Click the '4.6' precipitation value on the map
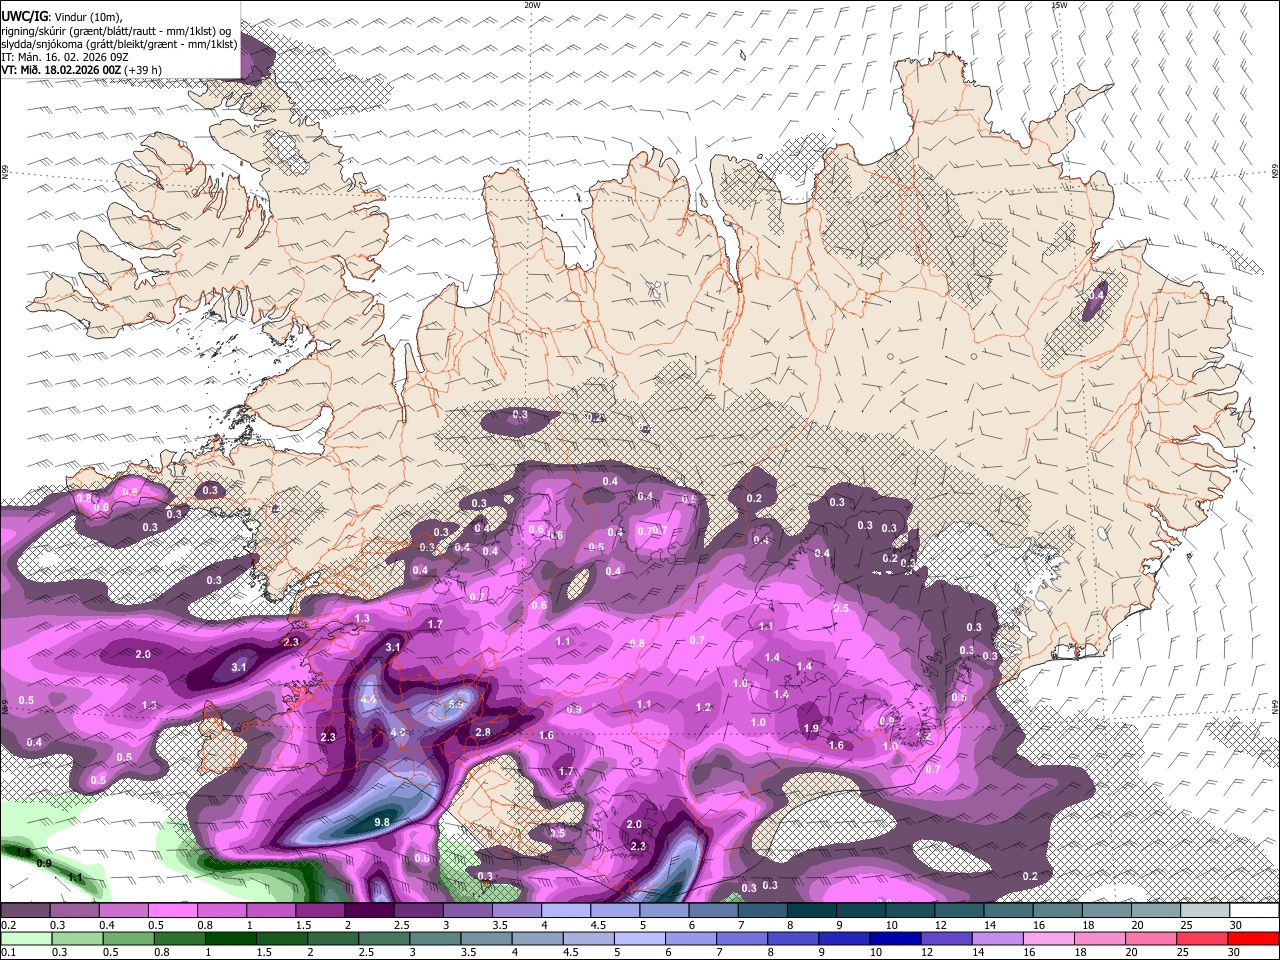 pyautogui.click(x=398, y=732)
